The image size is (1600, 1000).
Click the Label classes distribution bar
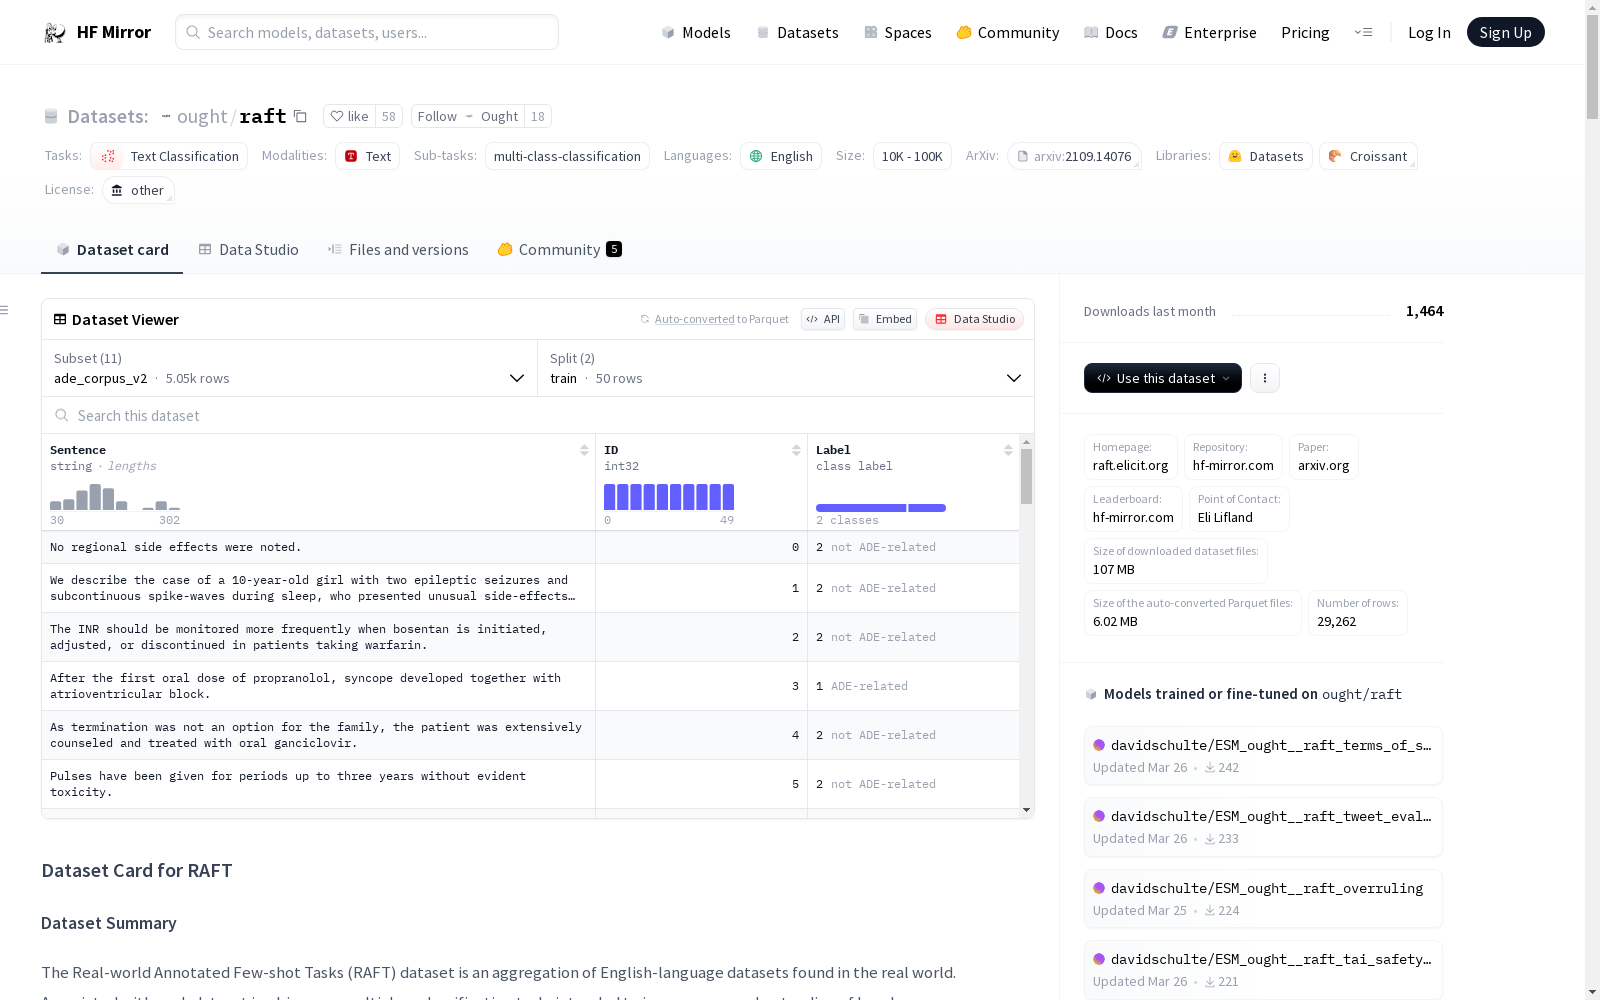pyautogui.click(x=881, y=508)
